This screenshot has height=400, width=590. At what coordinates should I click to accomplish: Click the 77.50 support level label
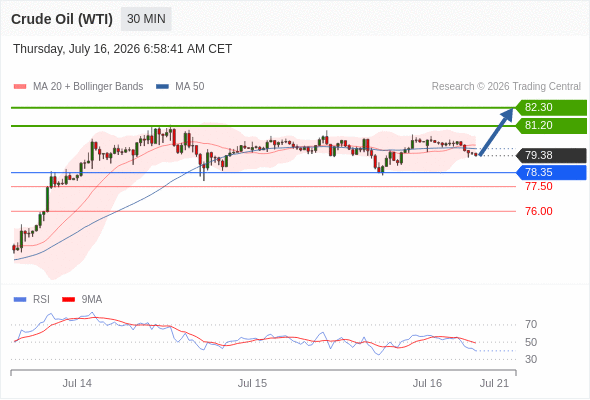[x=539, y=186]
